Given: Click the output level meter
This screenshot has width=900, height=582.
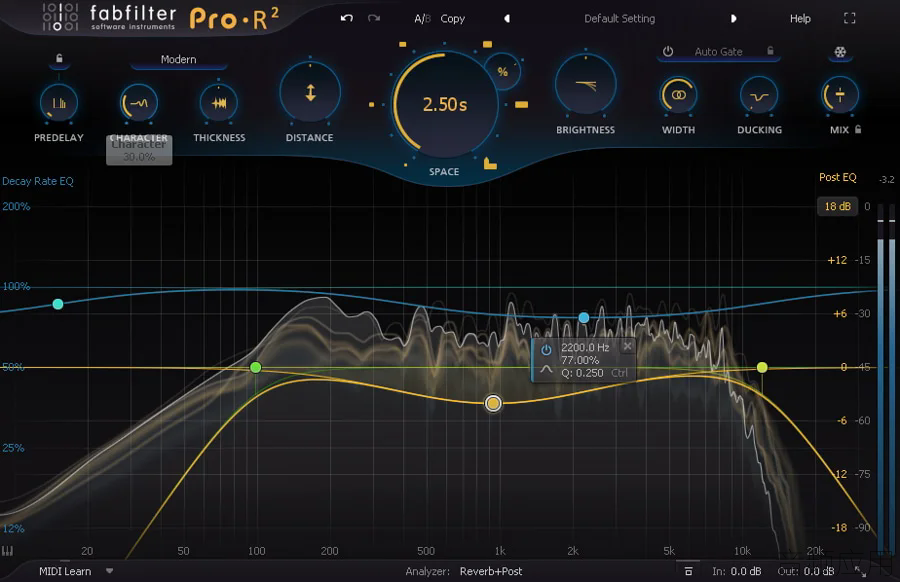Looking at the screenshot, I should click(886, 379).
